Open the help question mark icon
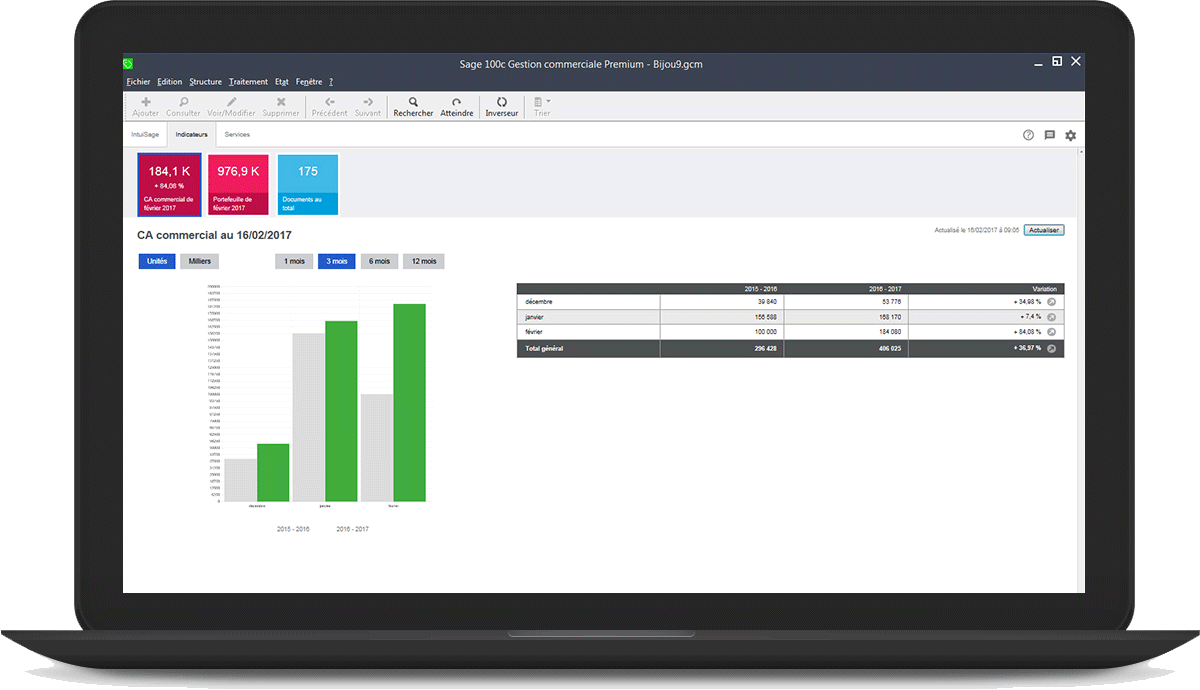The width and height of the screenshot is (1200, 690). coord(1028,135)
